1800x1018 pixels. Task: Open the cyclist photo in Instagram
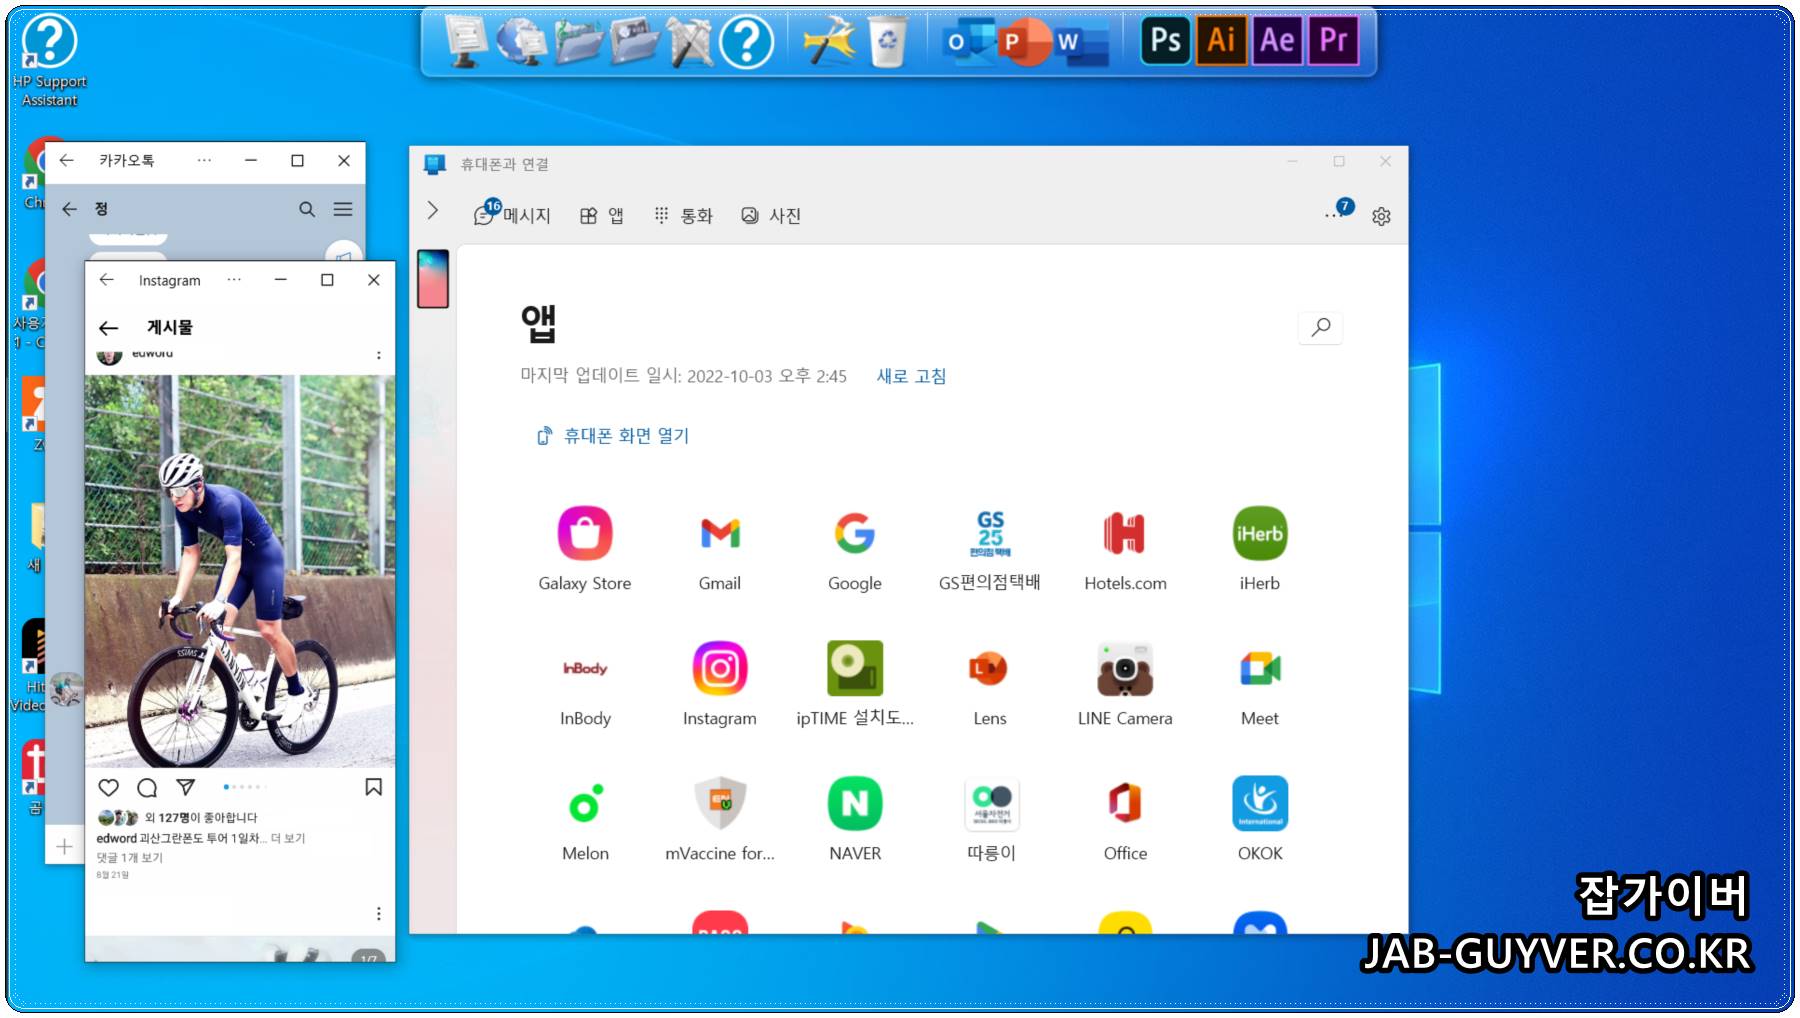coord(240,571)
